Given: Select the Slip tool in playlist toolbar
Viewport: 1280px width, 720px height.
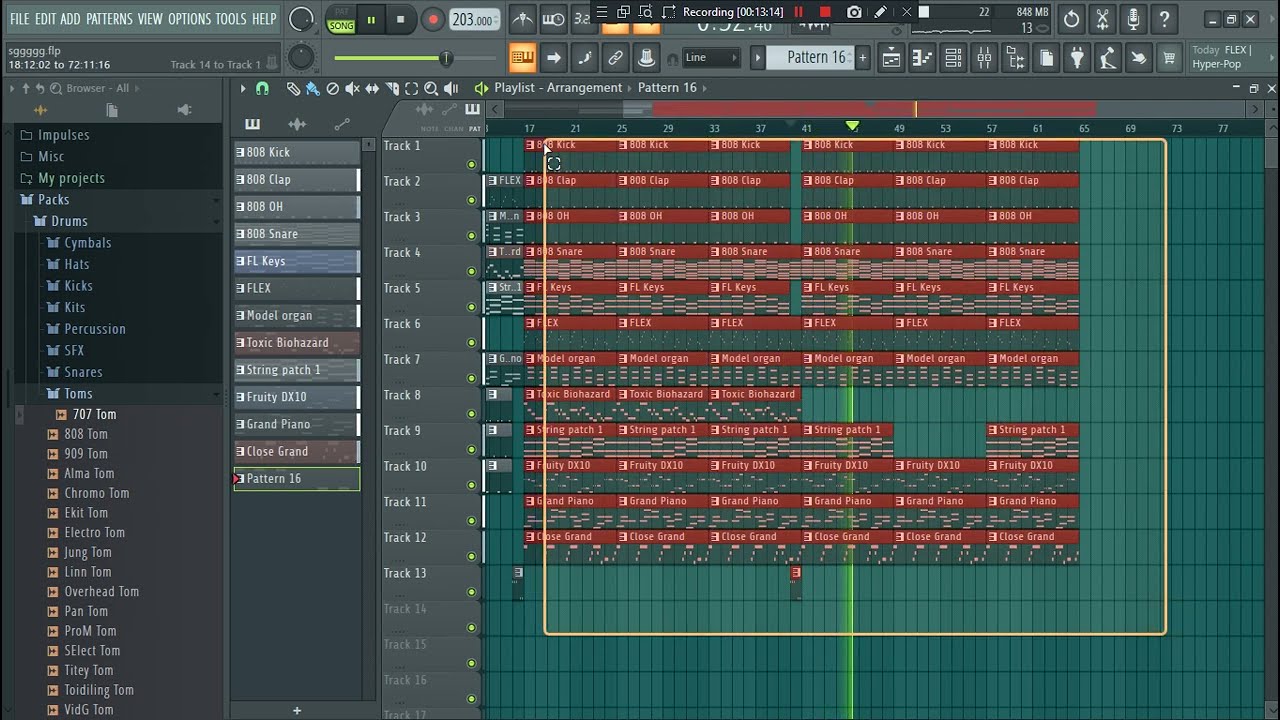Looking at the screenshot, I should pyautogui.click(x=372, y=88).
